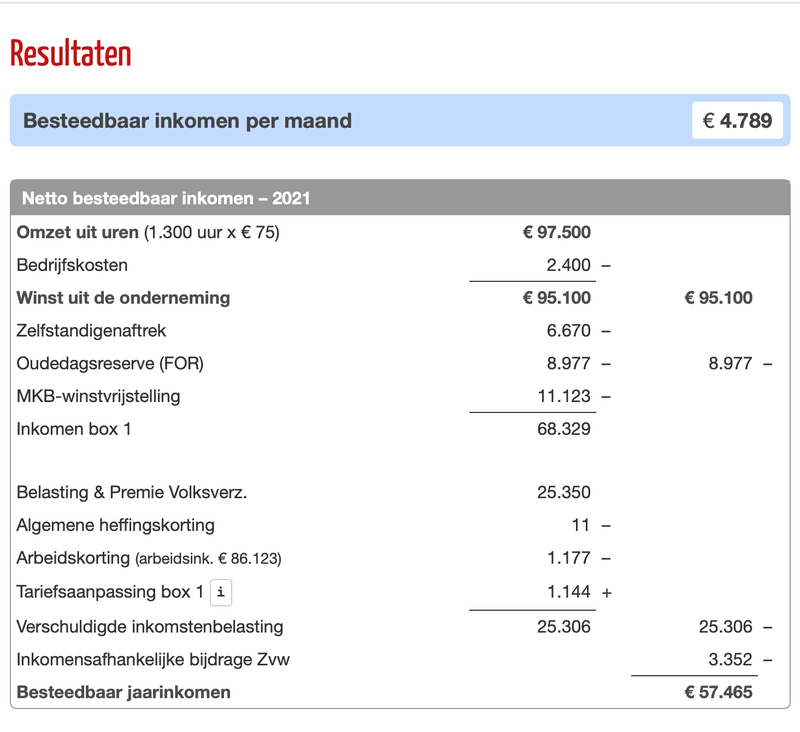Viewport: 800px width, 732px height.
Task: Select the Inkomensafhankelijke bijdrage Zvw label
Action: (153, 660)
